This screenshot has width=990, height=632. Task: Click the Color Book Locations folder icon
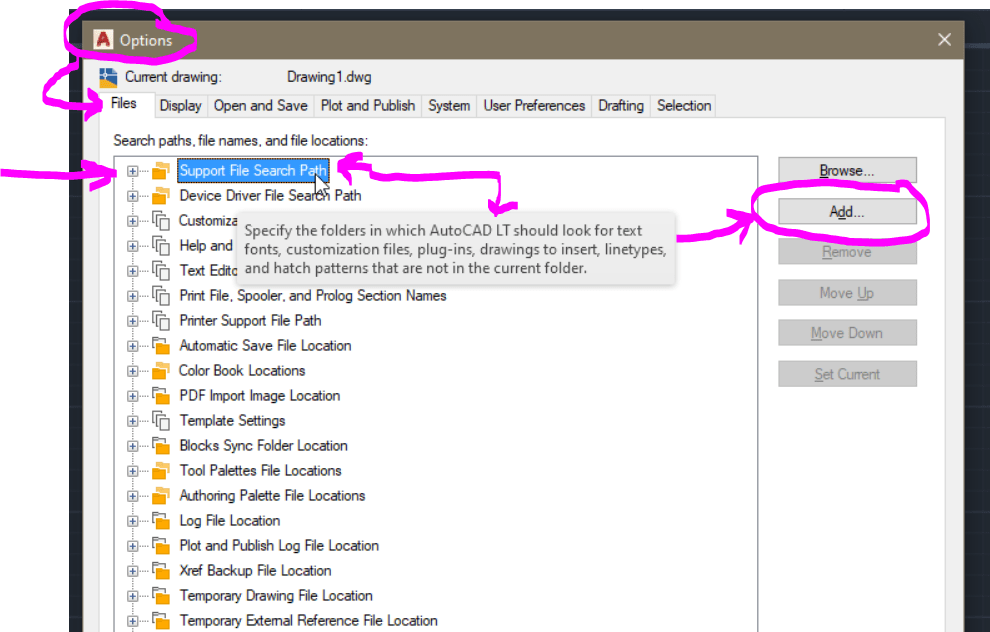coord(161,370)
